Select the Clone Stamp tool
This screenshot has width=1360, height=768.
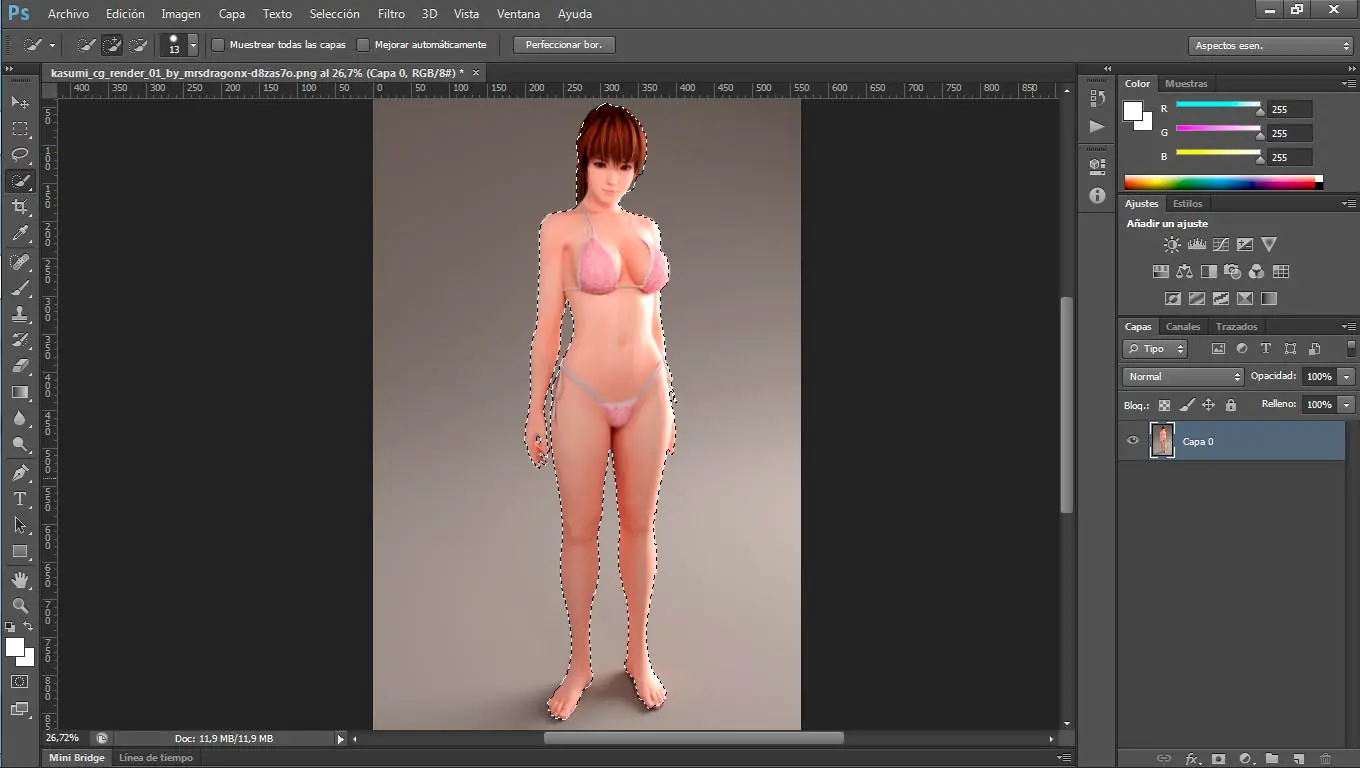click(x=20, y=314)
